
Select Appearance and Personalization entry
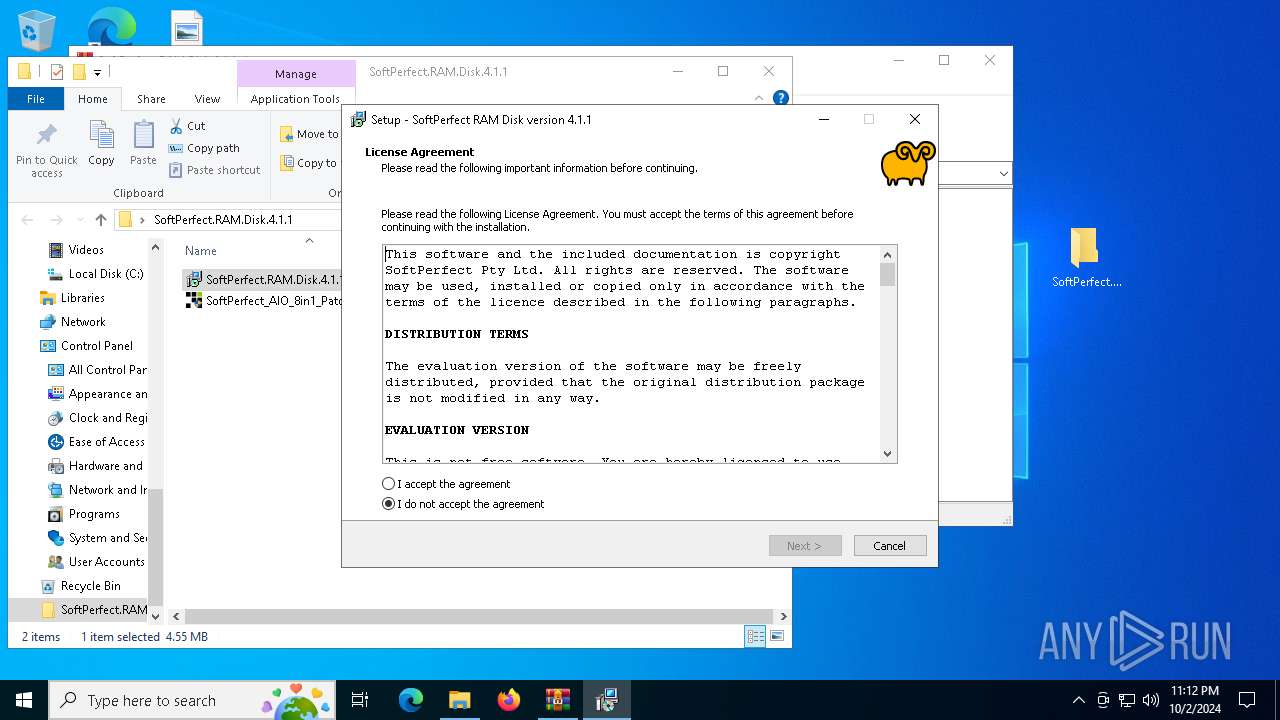point(97,394)
